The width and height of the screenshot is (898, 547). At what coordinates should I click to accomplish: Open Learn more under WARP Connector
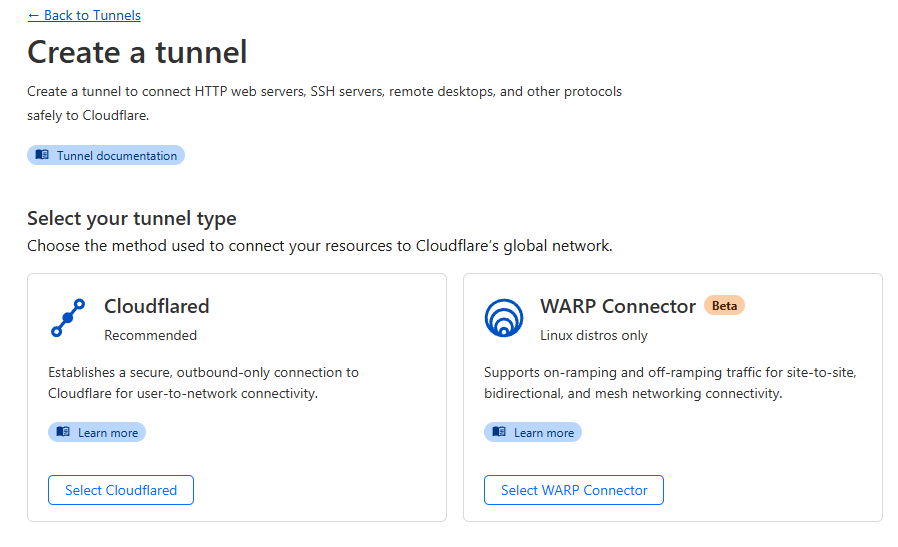point(533,432)
